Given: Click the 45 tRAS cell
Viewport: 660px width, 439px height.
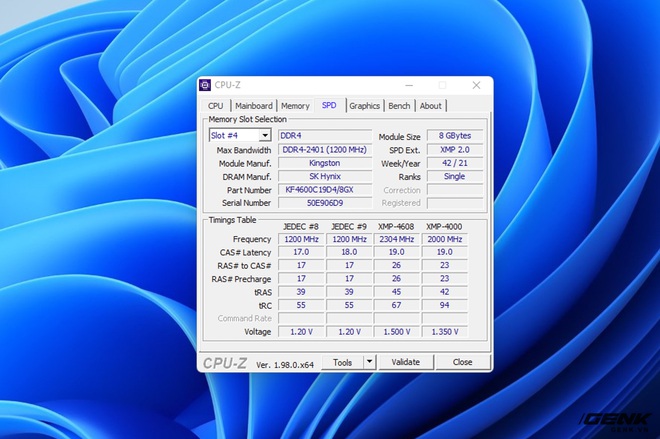Looking at the screenshot, I should click(397, 292).
